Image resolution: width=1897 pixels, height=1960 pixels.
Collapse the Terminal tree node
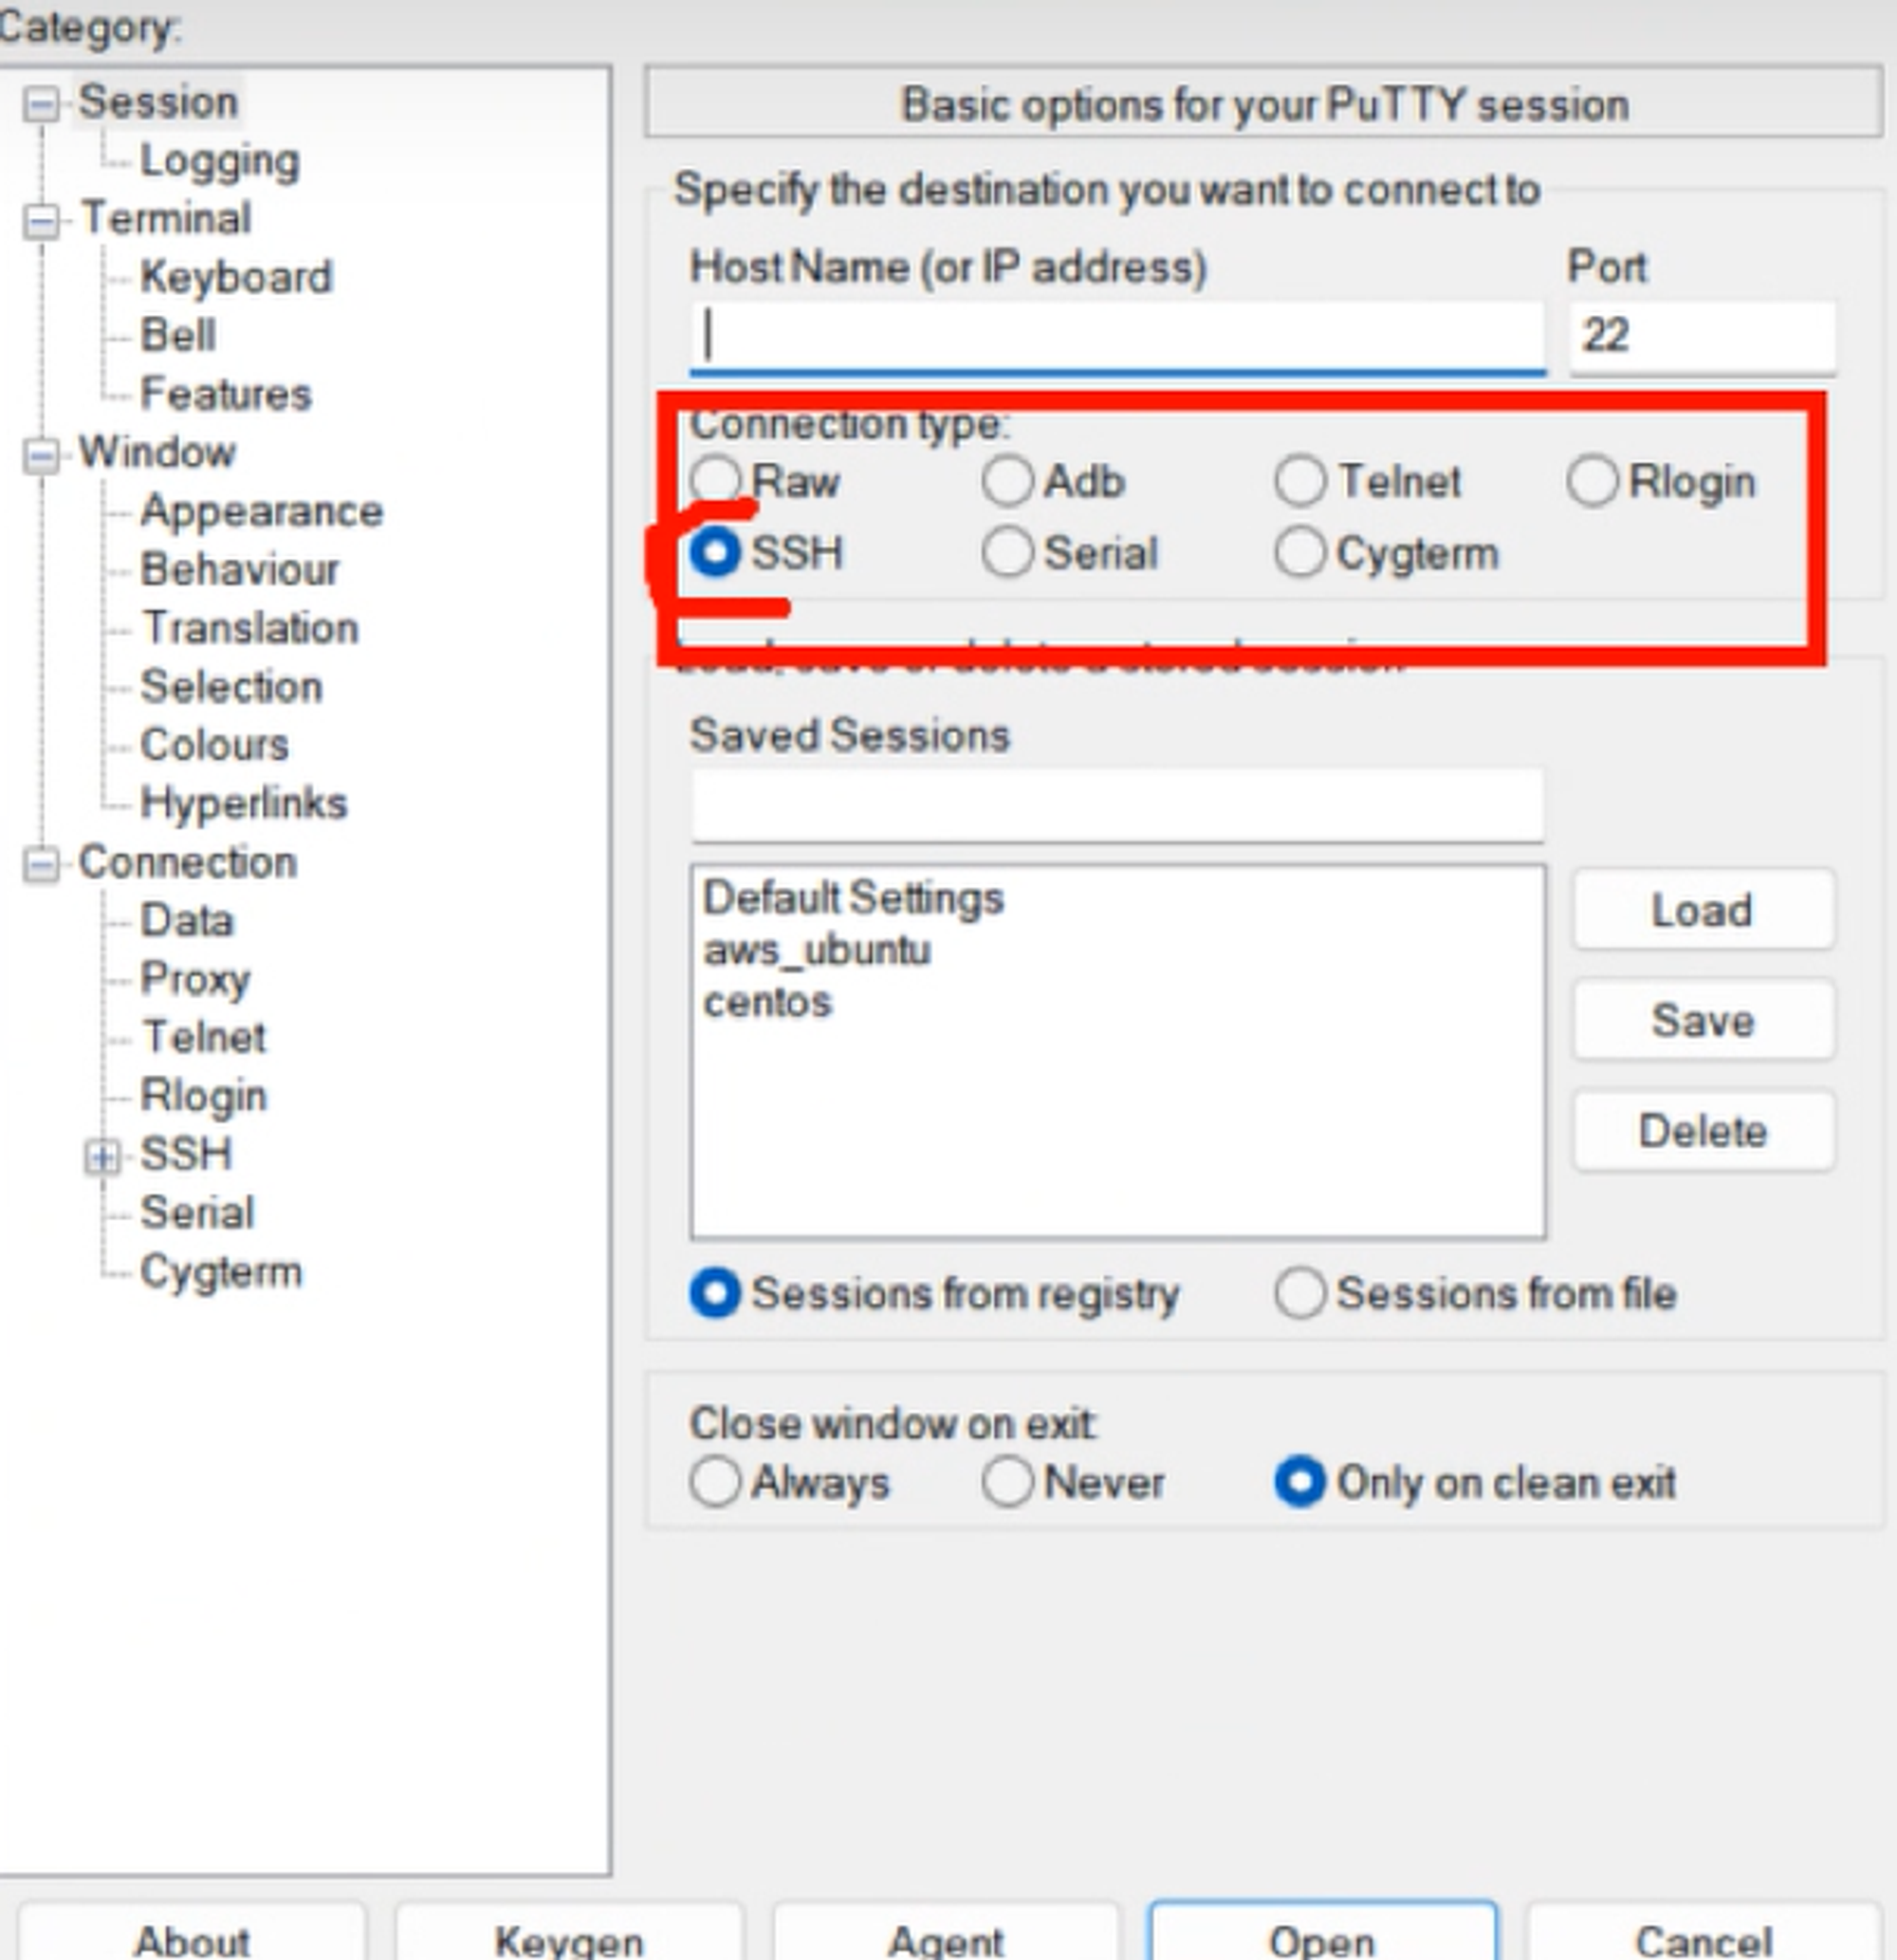point(41,220)
